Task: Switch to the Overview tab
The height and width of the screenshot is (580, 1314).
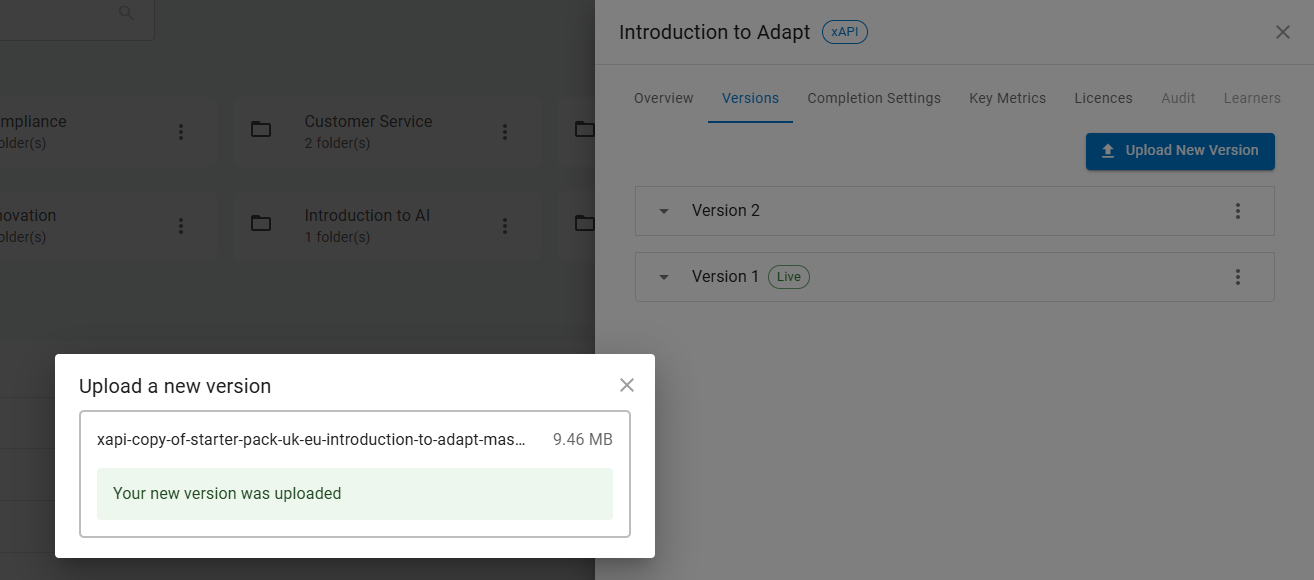Action: tap(663, 98)
